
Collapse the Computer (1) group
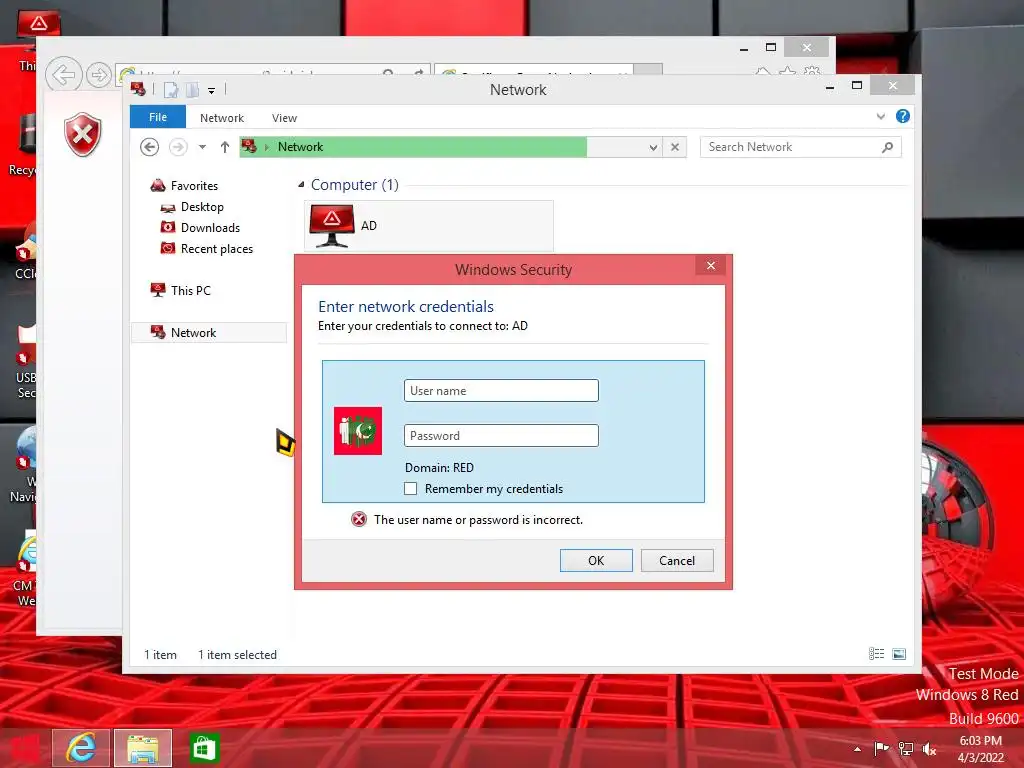[301, 185]
